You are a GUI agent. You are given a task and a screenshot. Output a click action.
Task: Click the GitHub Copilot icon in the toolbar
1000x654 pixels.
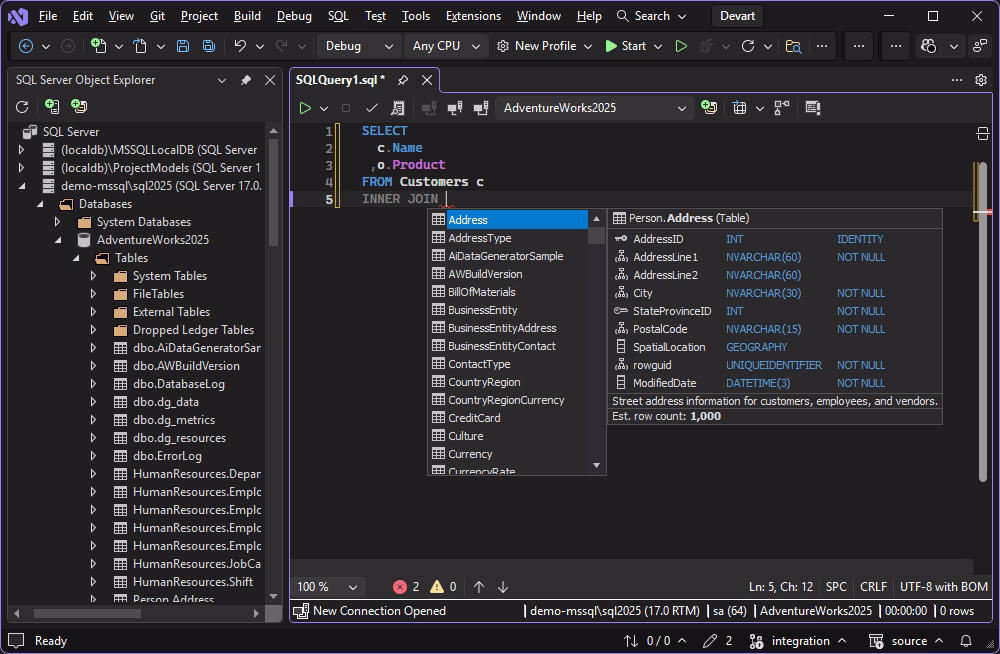929,46
